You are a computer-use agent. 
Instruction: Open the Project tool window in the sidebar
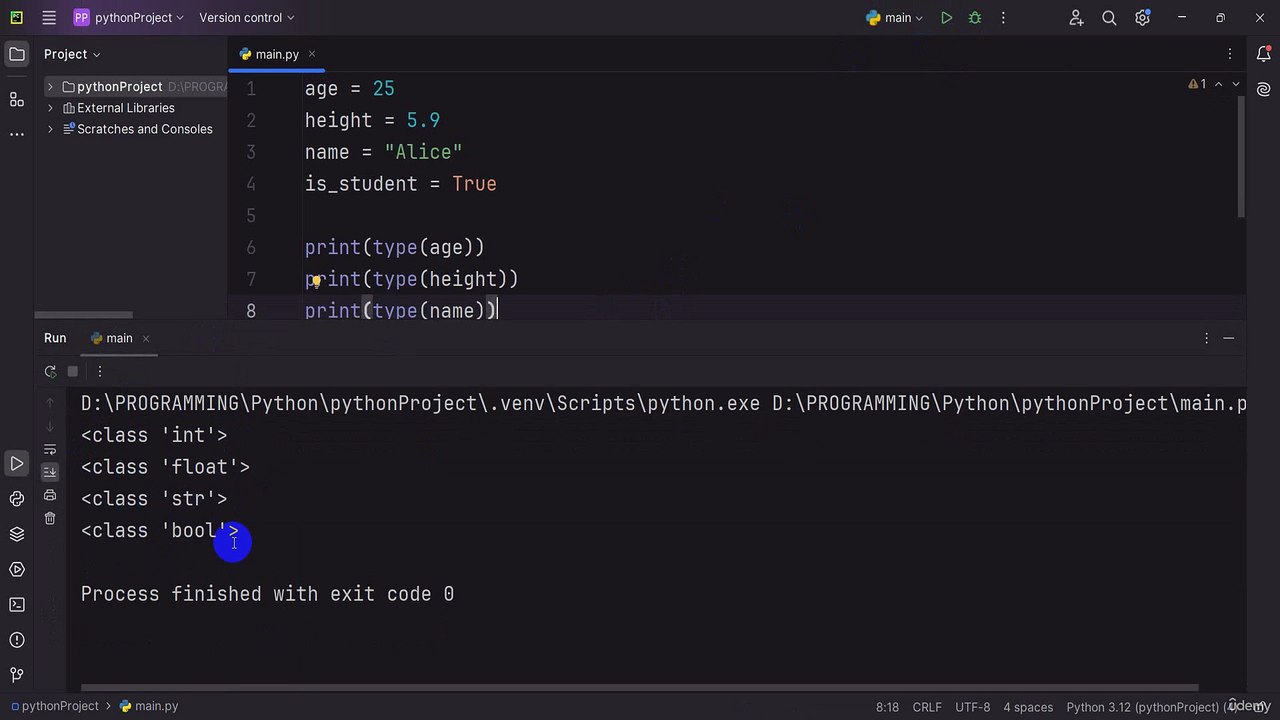tap(17, 54)
